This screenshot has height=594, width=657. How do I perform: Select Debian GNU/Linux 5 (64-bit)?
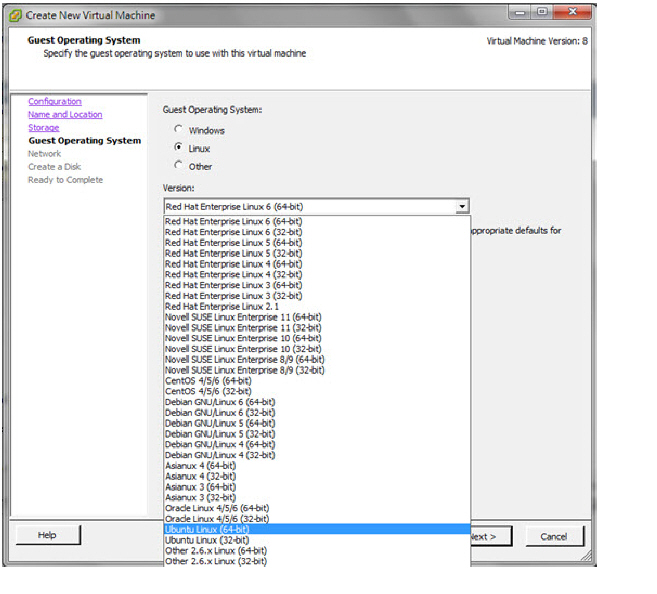tap(317, 424)
